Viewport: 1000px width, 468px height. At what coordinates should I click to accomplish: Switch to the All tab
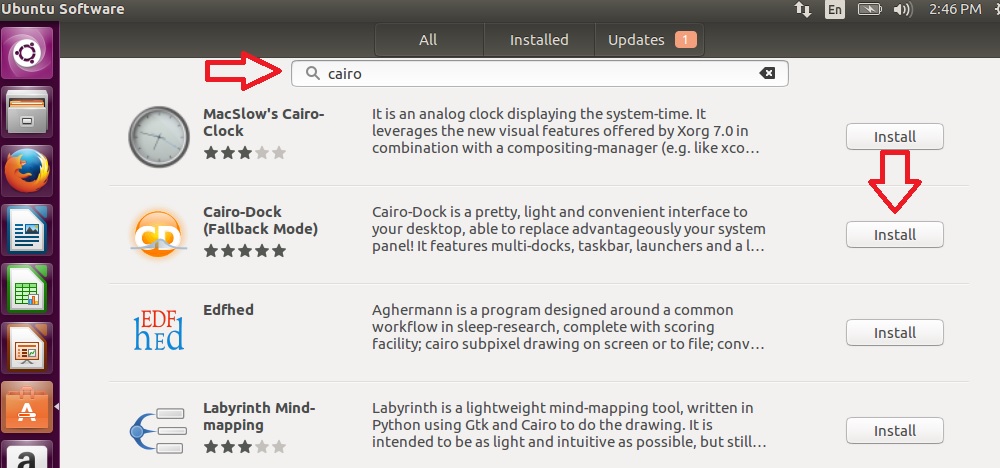[429, 40]
